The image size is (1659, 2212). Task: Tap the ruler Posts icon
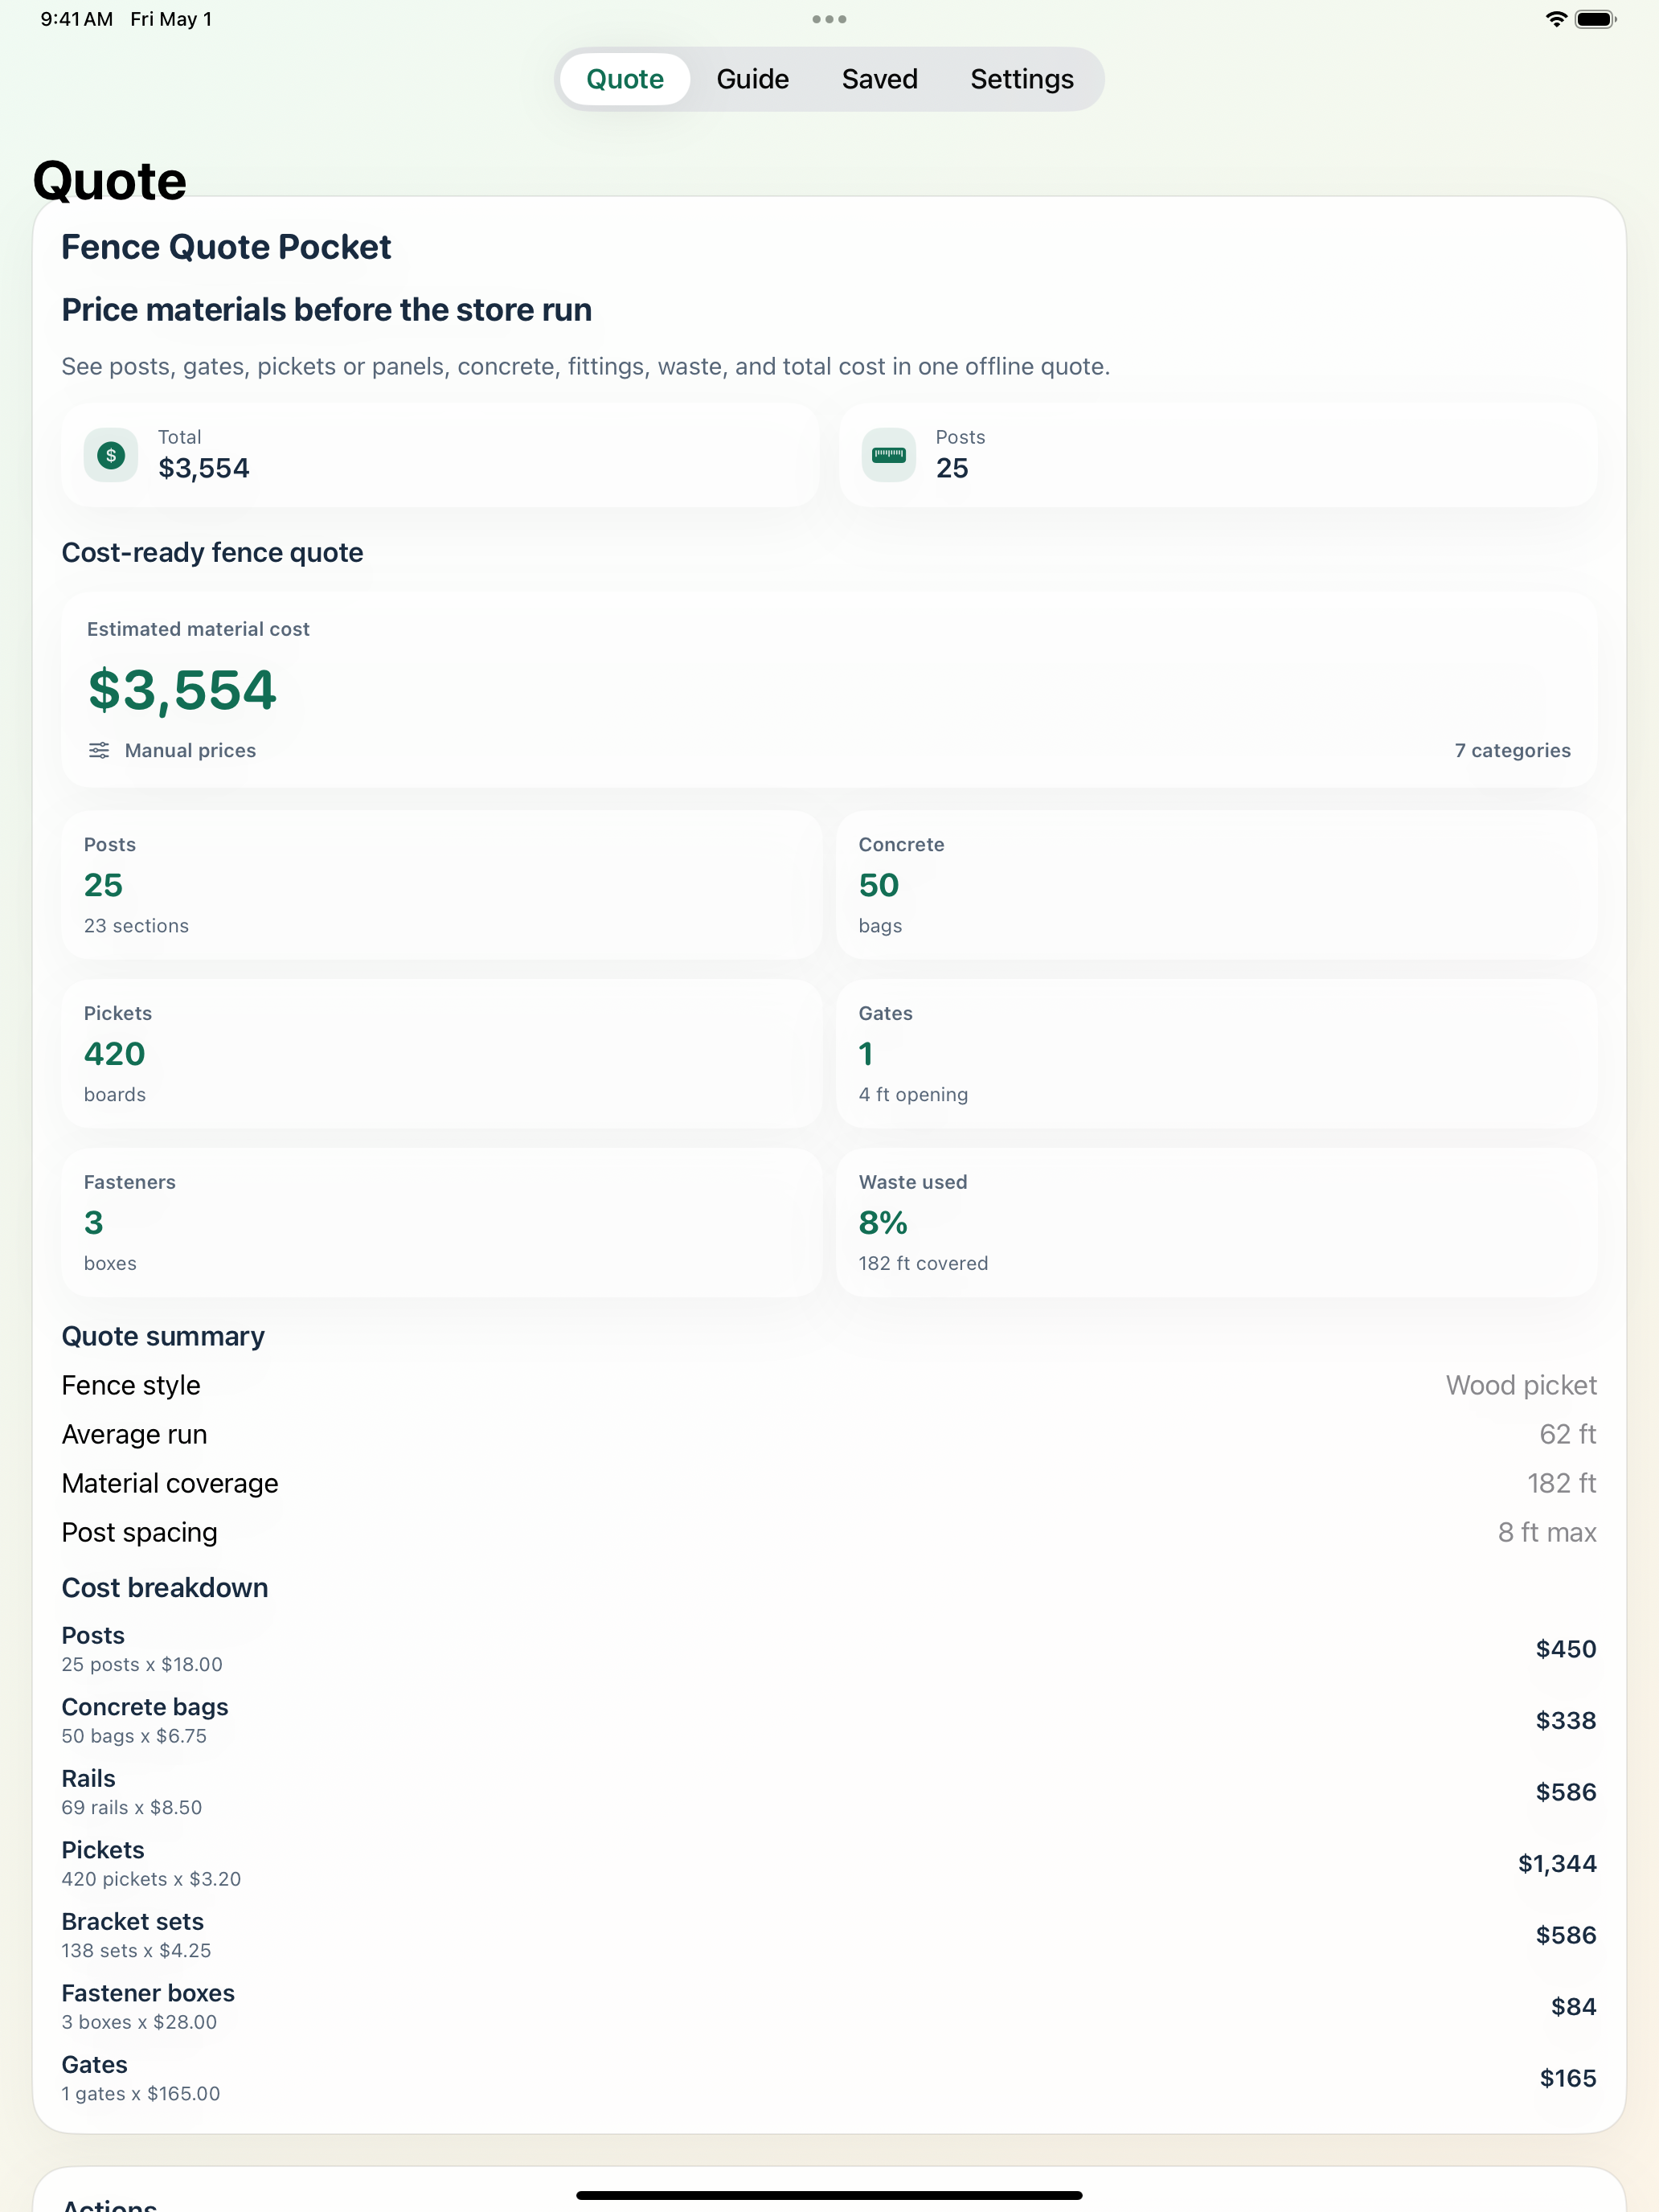point(888,455)
